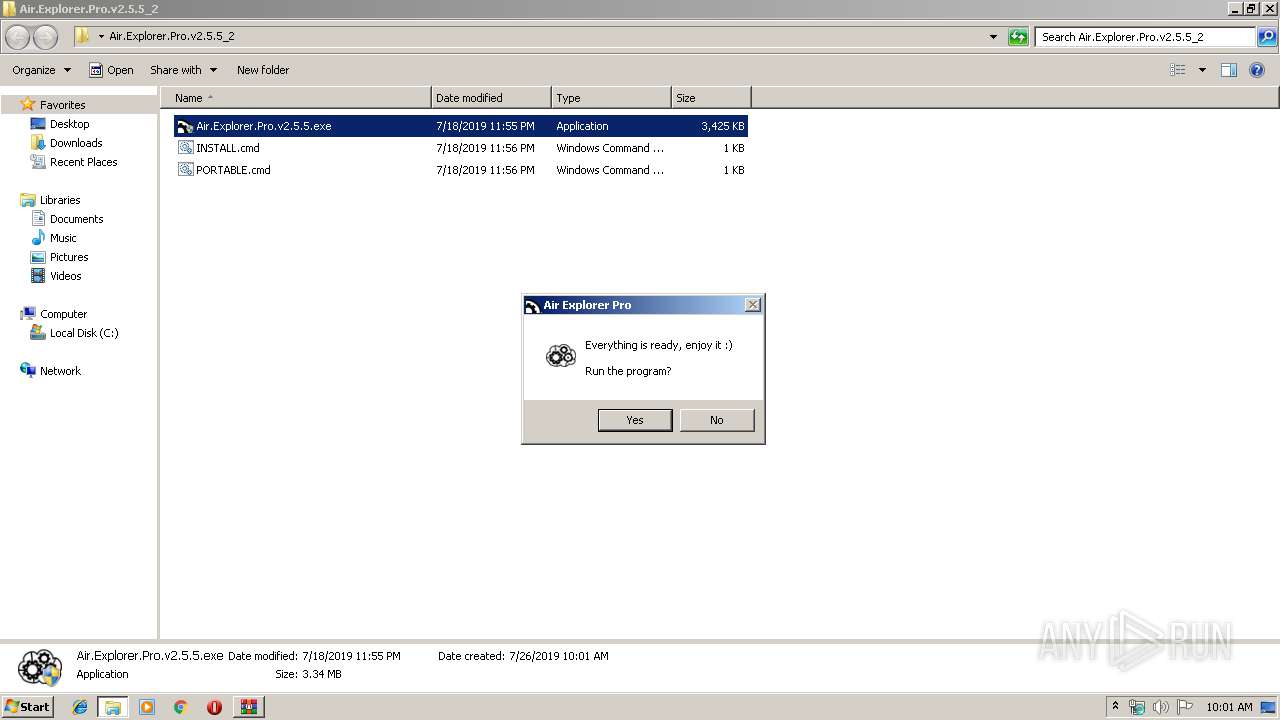The image size is (1280, 720).
Task: Click the WinRAR taskbar icon
Action: pos(248,707)
